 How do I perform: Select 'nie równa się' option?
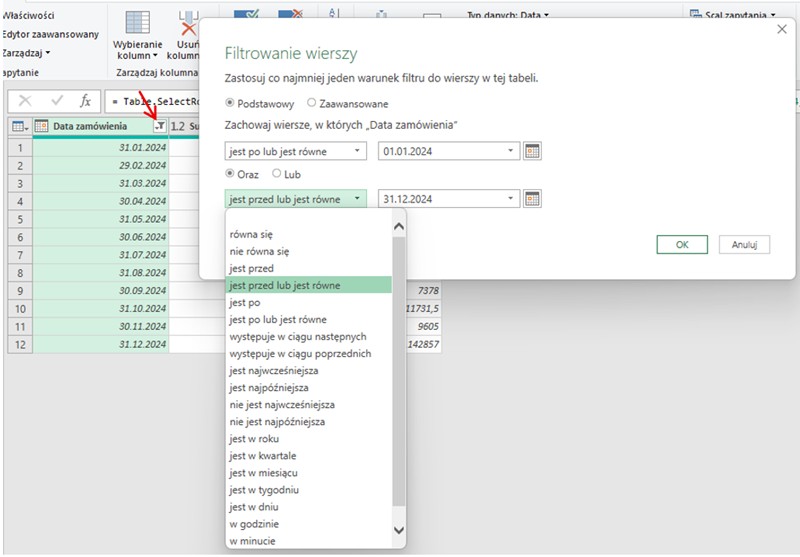tap(308, 251)
